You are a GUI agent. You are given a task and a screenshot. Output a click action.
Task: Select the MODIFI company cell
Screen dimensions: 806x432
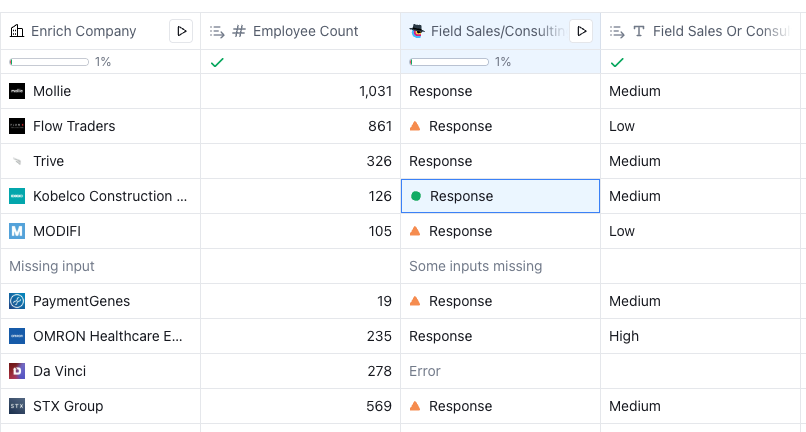(x=100, y=231)
